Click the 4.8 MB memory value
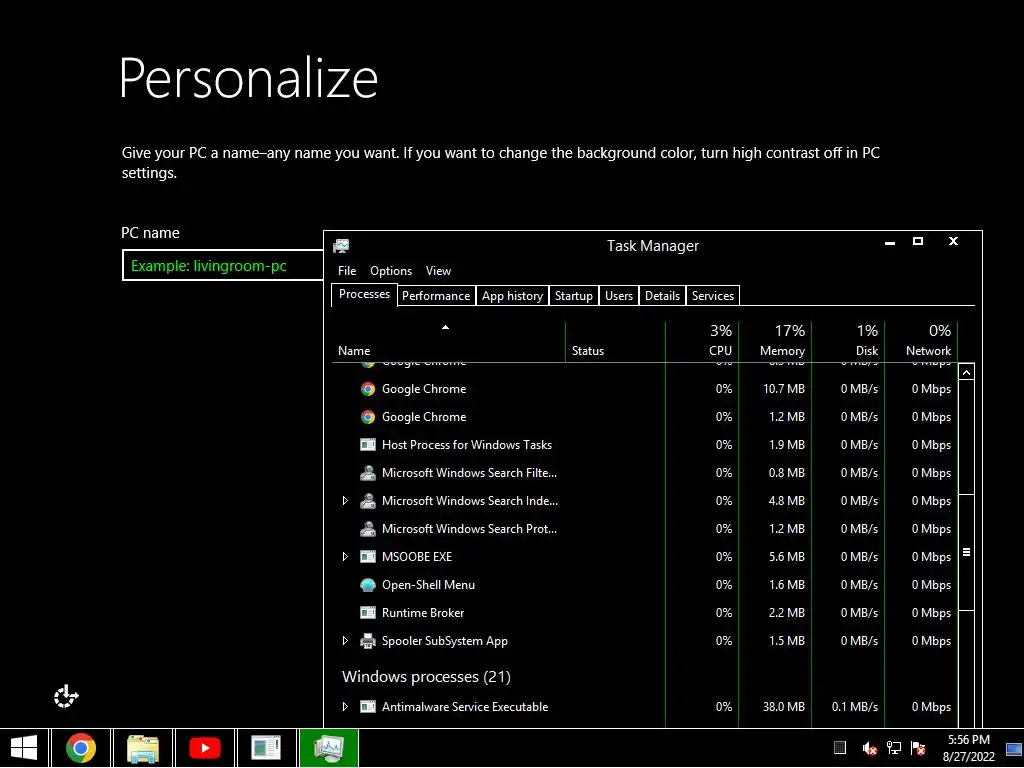 786,501
